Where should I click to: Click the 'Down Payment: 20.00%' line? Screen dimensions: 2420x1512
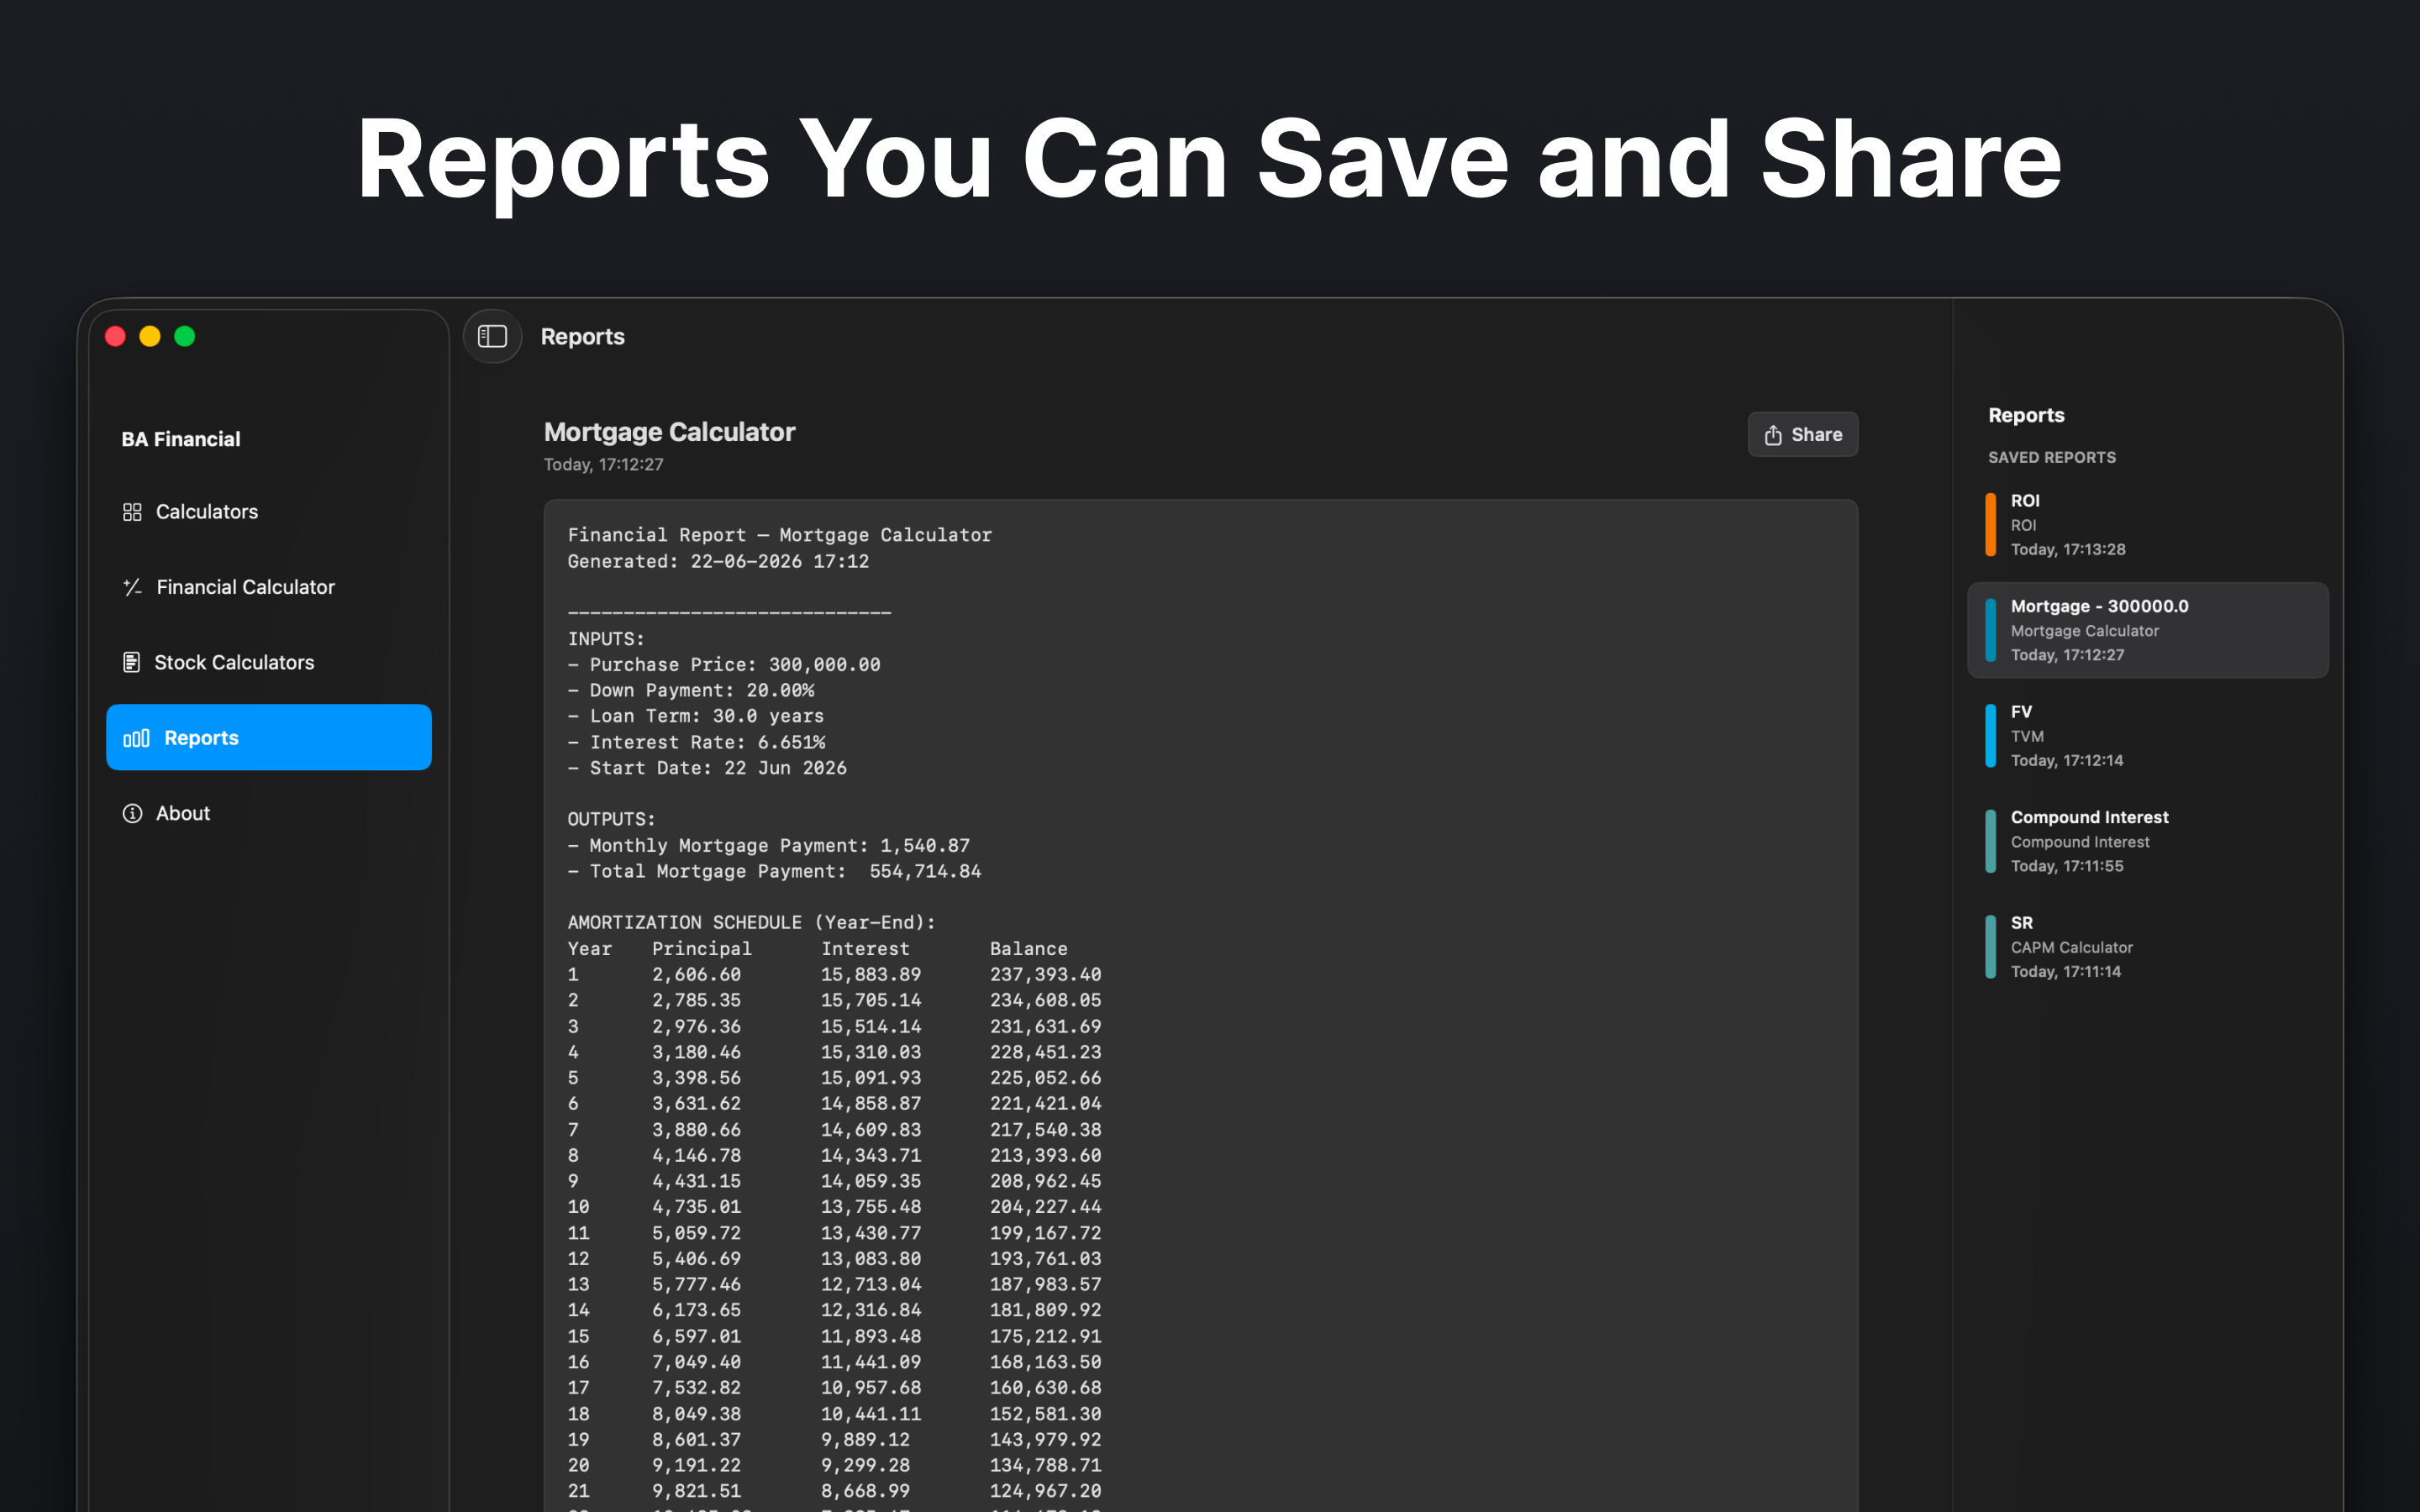click(x=691, y=690)
